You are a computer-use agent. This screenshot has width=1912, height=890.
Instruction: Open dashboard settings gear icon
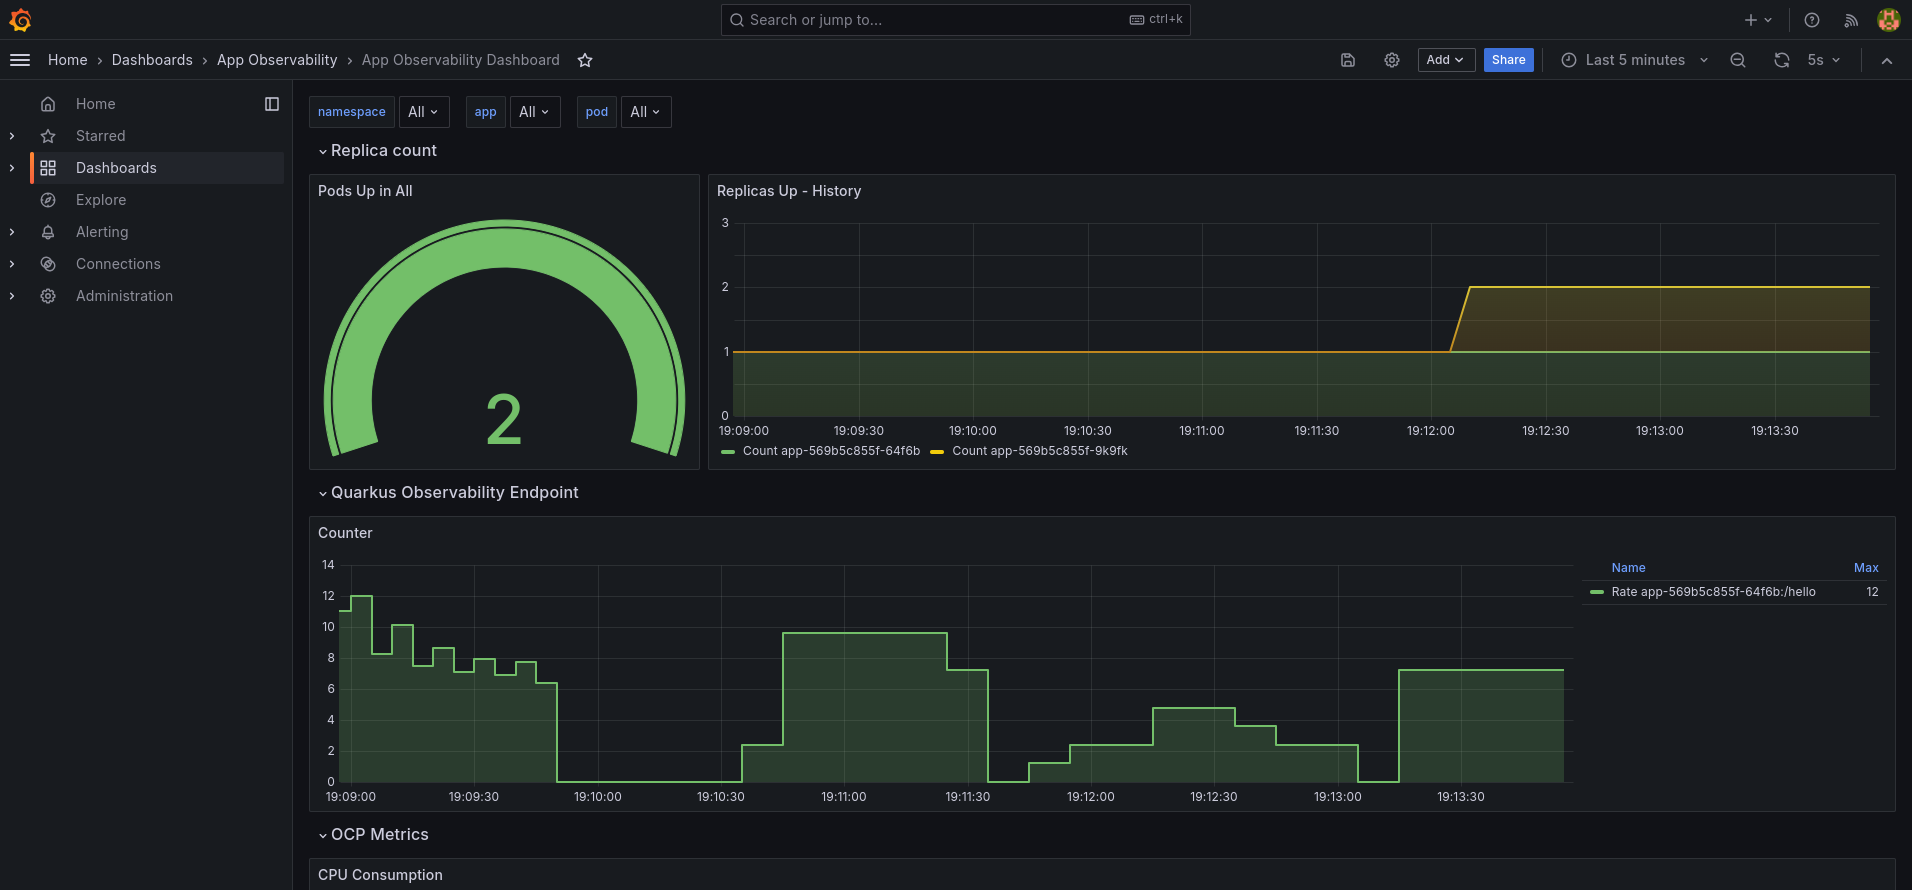pos(1392,60)
